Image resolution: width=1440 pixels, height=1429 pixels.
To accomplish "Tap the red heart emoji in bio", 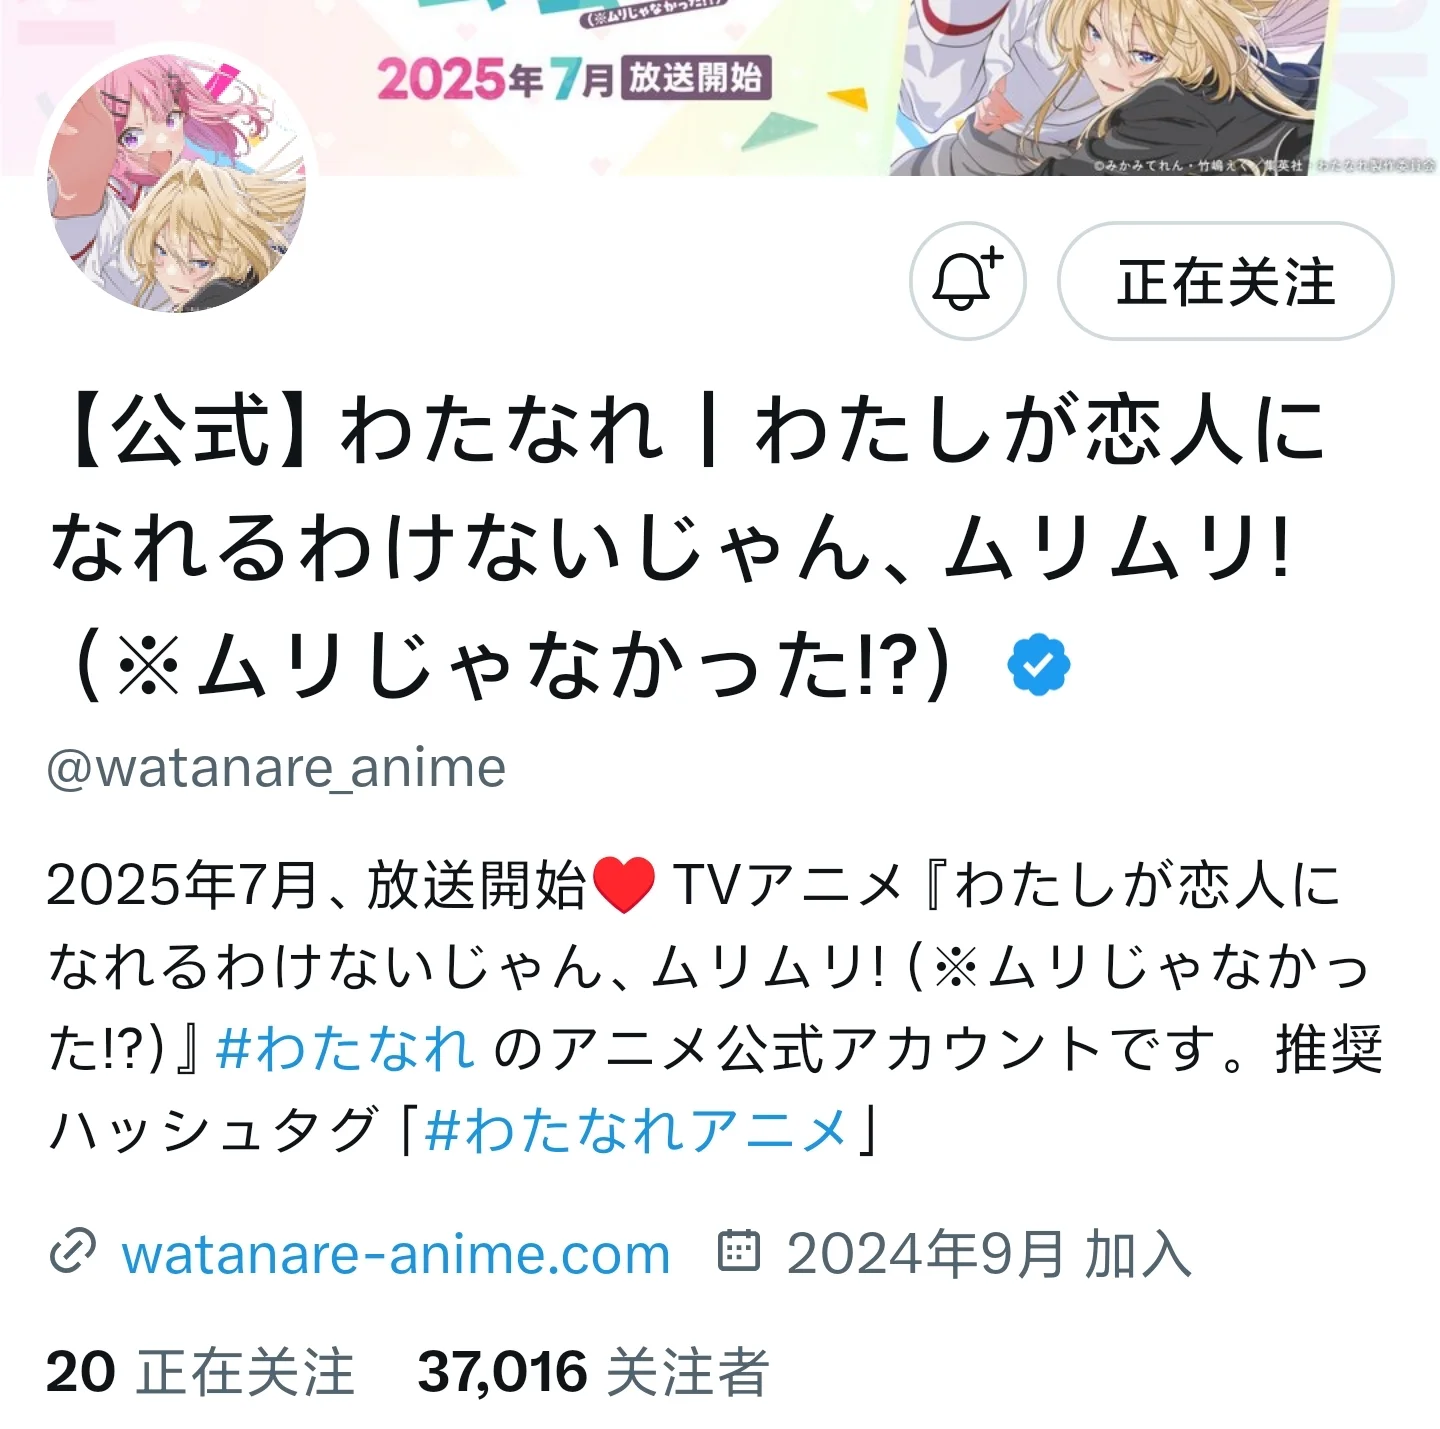I will [x=624, y=885].
